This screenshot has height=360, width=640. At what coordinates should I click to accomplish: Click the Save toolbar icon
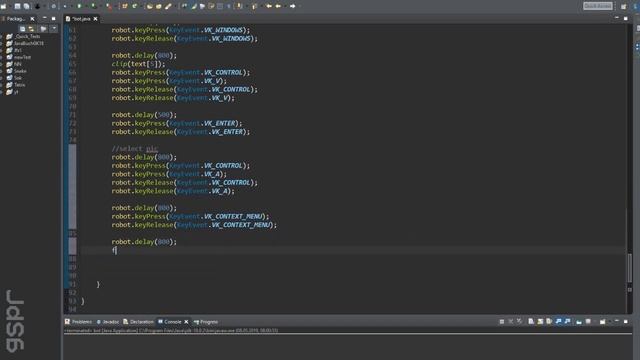(18, 6)
